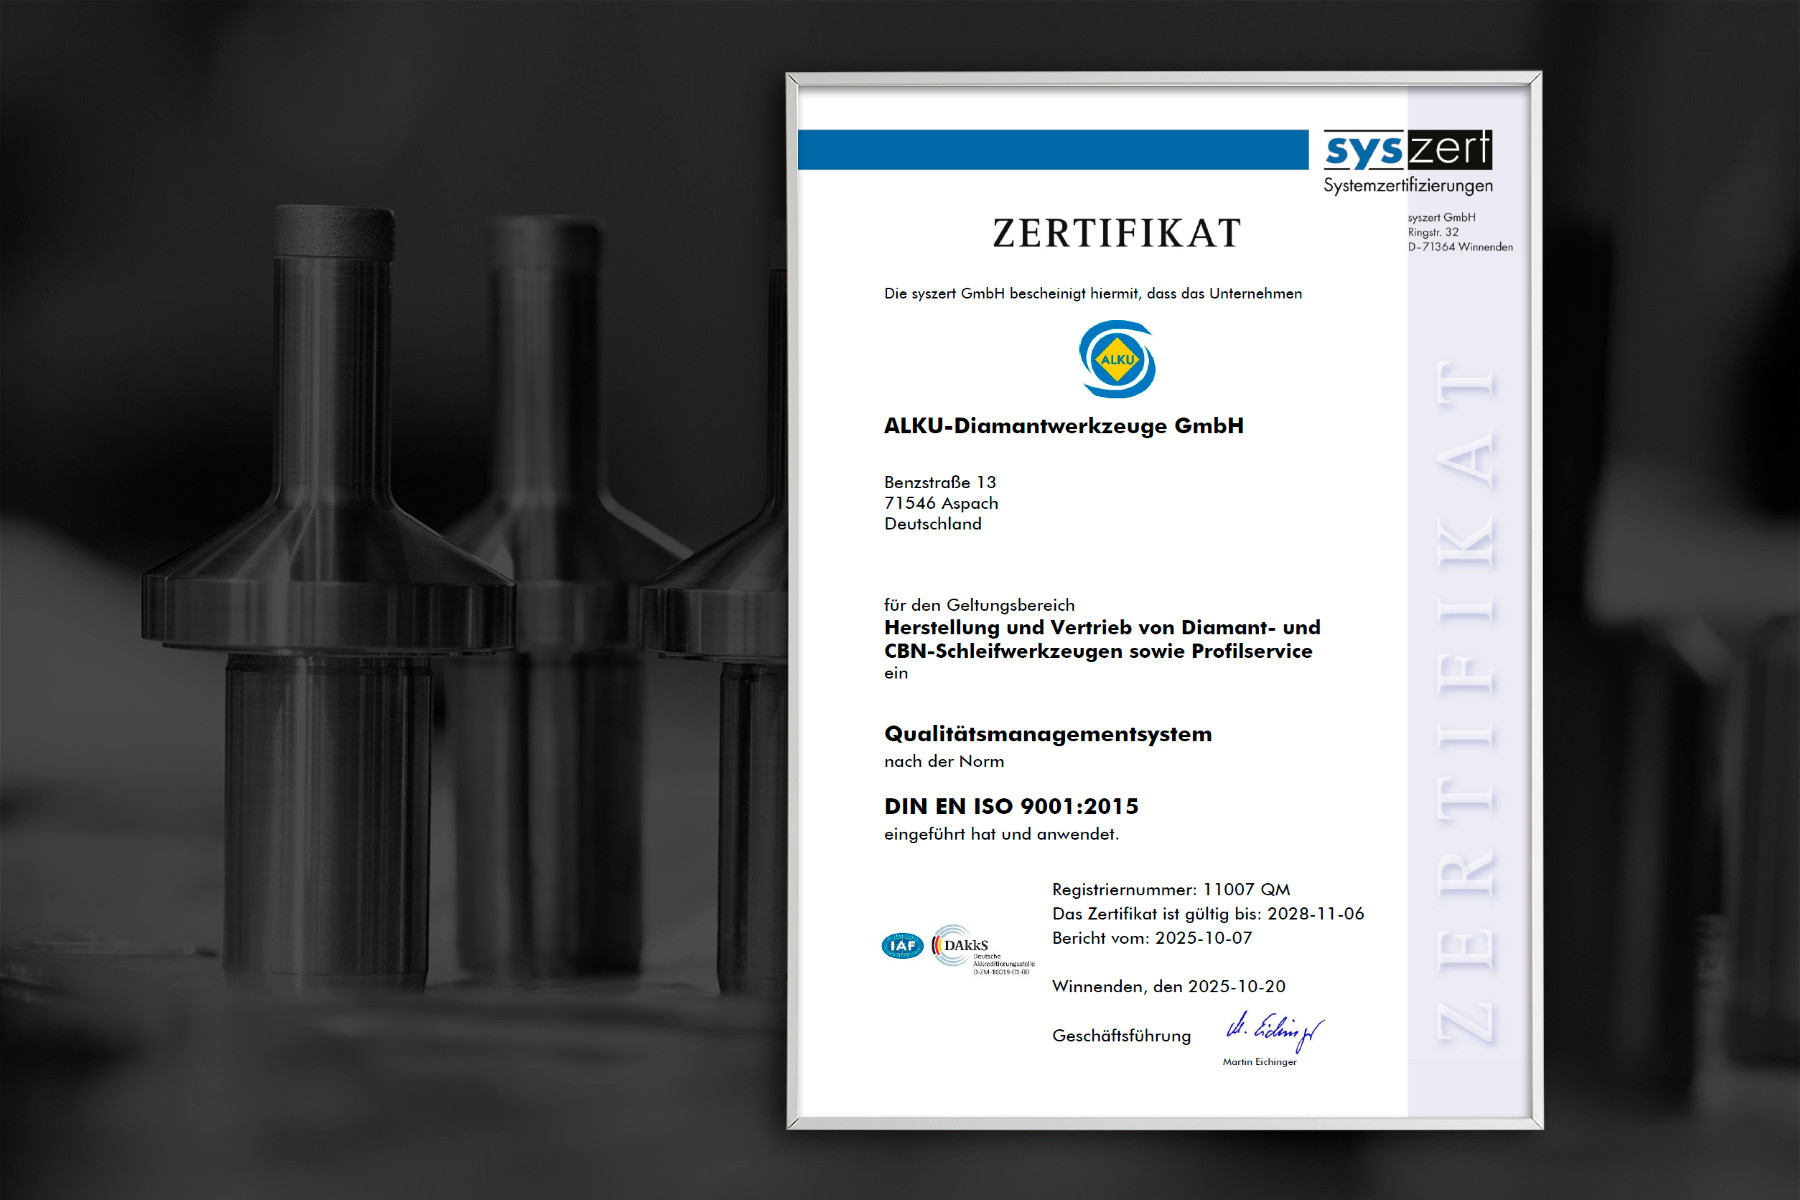The height and width of the screenshot is (1200, 1800).
Task: Click the validity date 2028-11-06 line
Action: coord(1207,914)
